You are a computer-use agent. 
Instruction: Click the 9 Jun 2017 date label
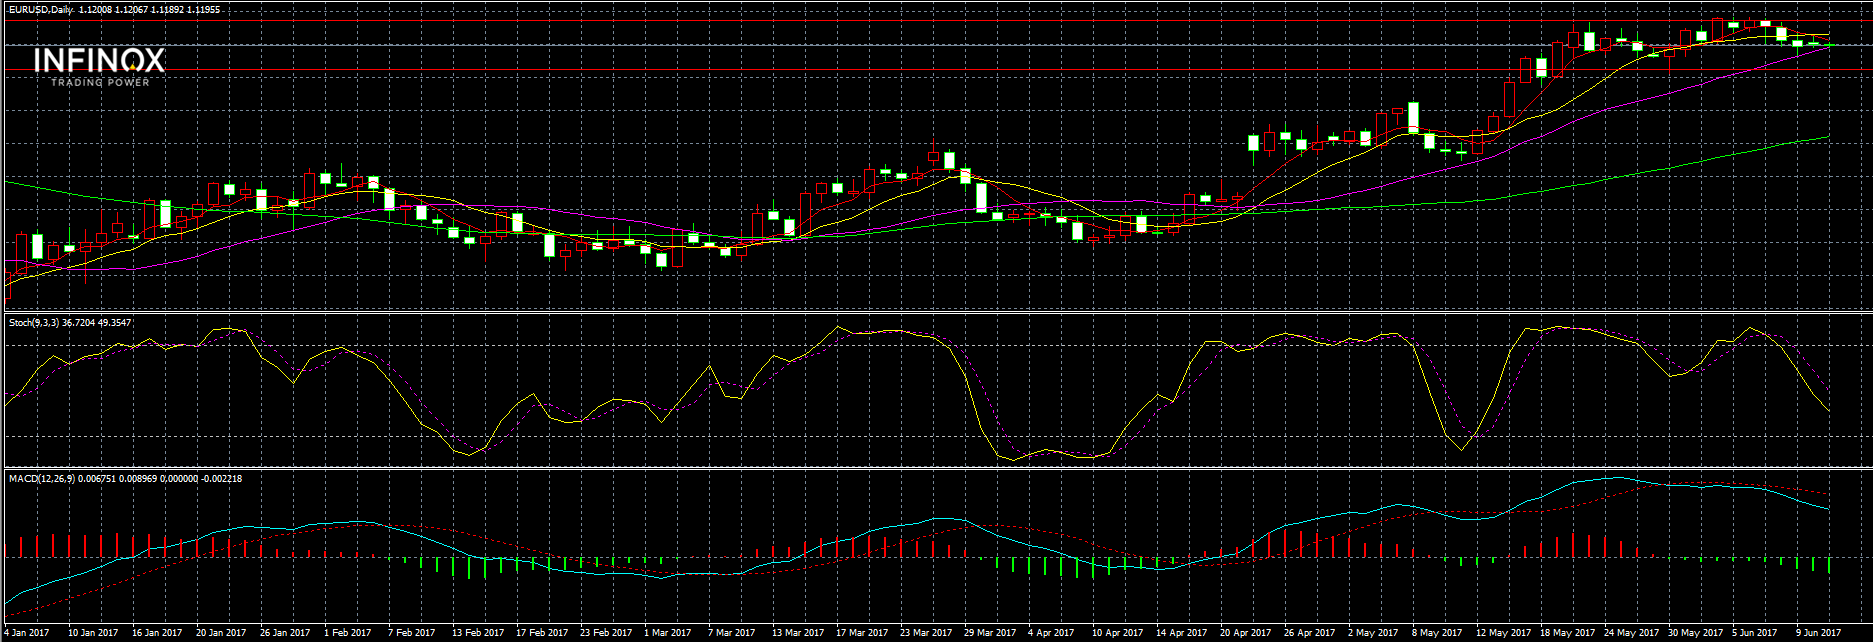(x=1817, y=633)
